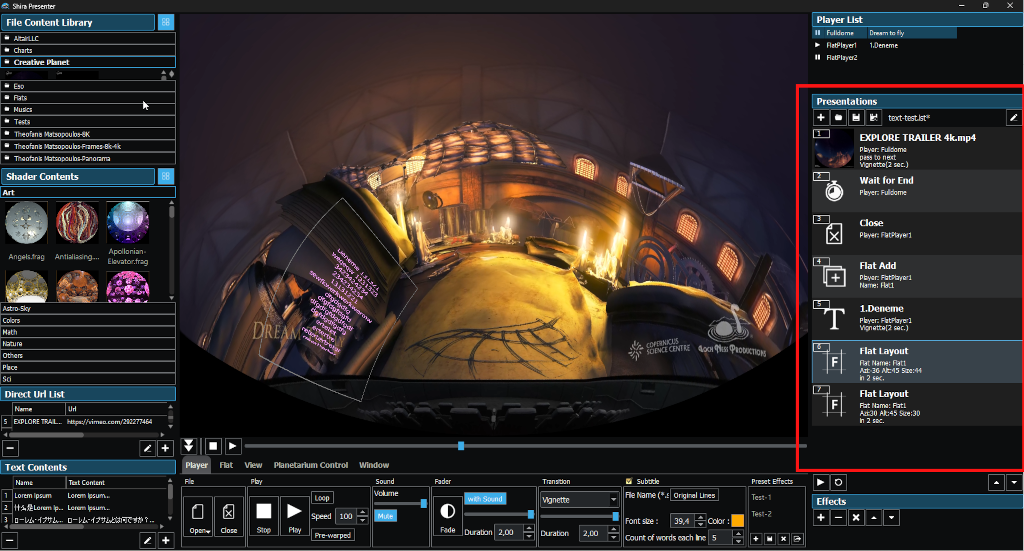Save the presentation using the disk icon
Screen dimensions: 1024x551
click(x=856, y=118)
